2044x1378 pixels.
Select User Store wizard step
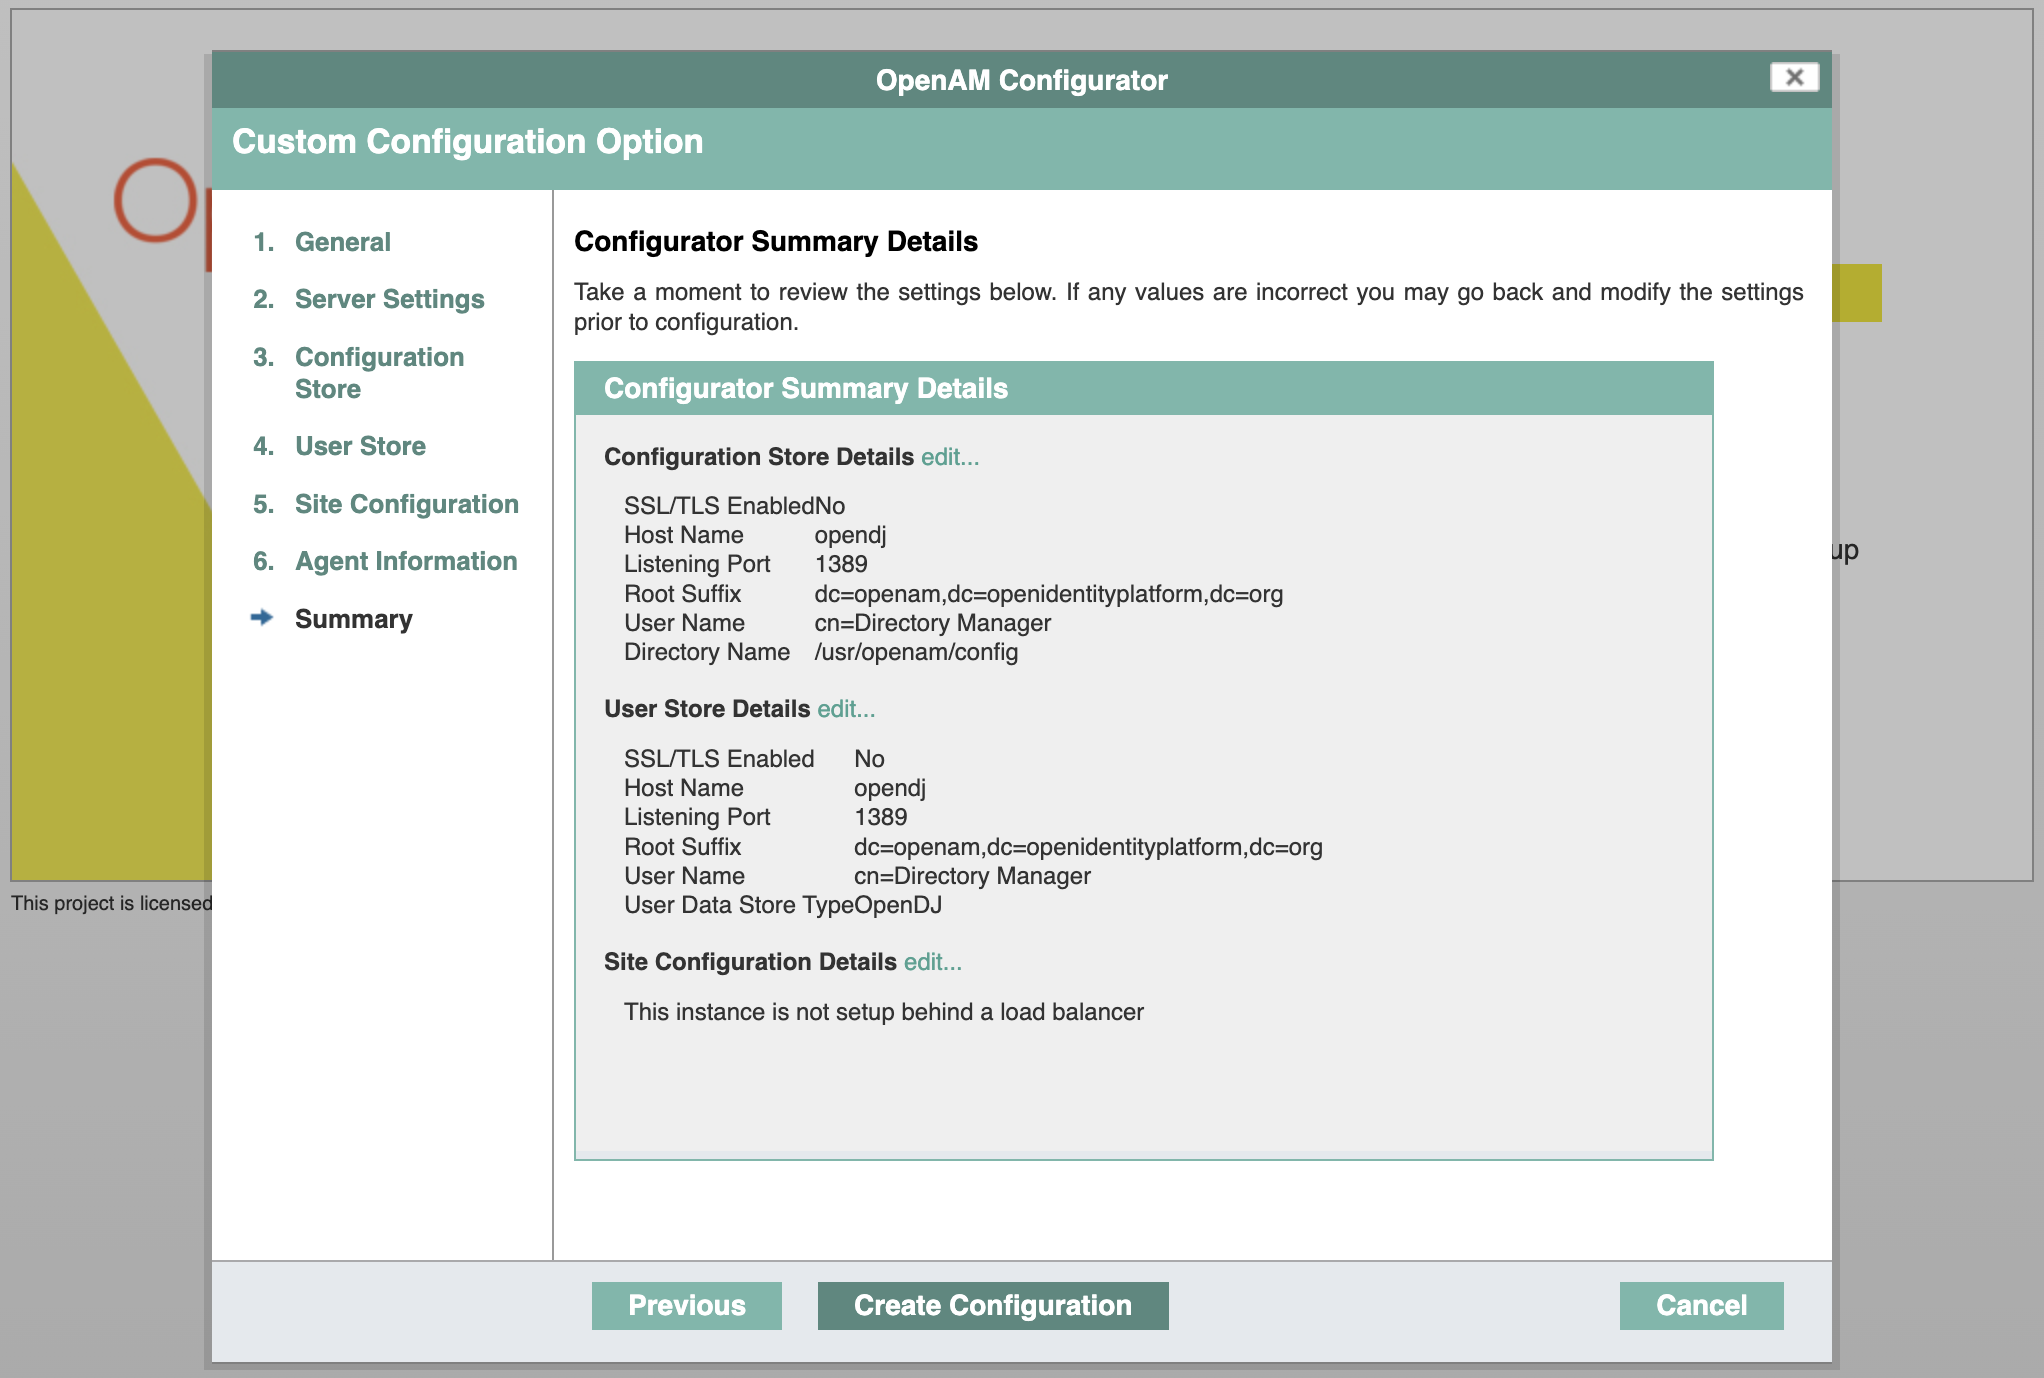pos(360,446)
